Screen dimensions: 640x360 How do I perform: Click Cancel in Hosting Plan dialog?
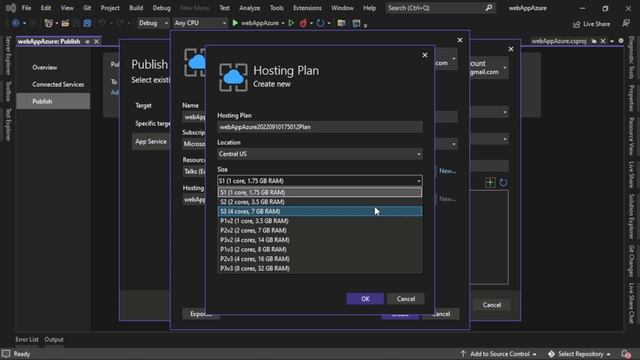pos(406,299)
